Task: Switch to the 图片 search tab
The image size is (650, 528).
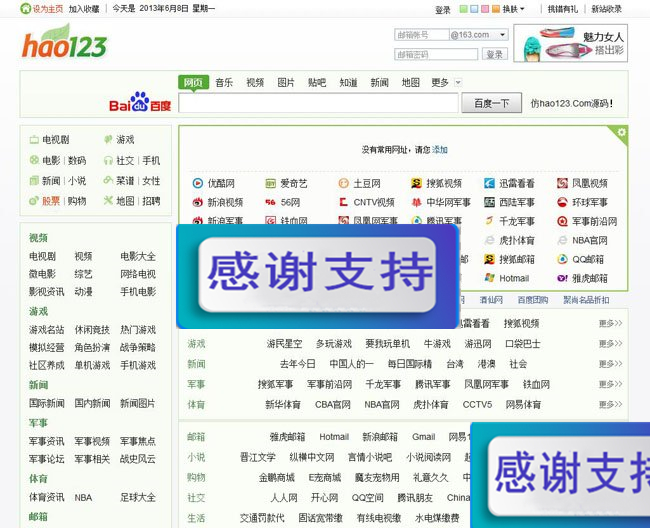Action: 286,82
